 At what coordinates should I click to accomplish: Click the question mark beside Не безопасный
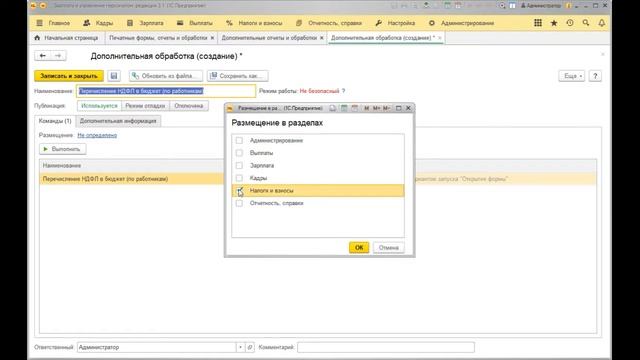(x=343, y=91)
